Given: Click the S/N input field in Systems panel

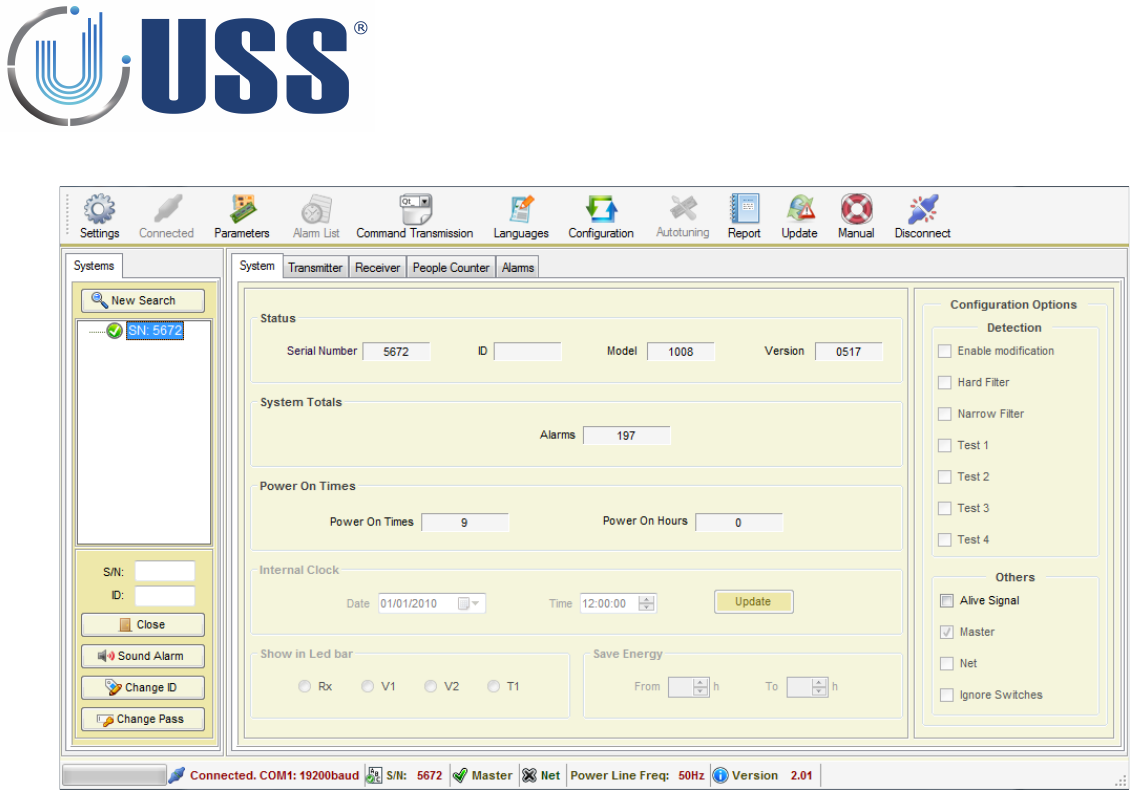Looking at the screenshot, I should (165, 572).
